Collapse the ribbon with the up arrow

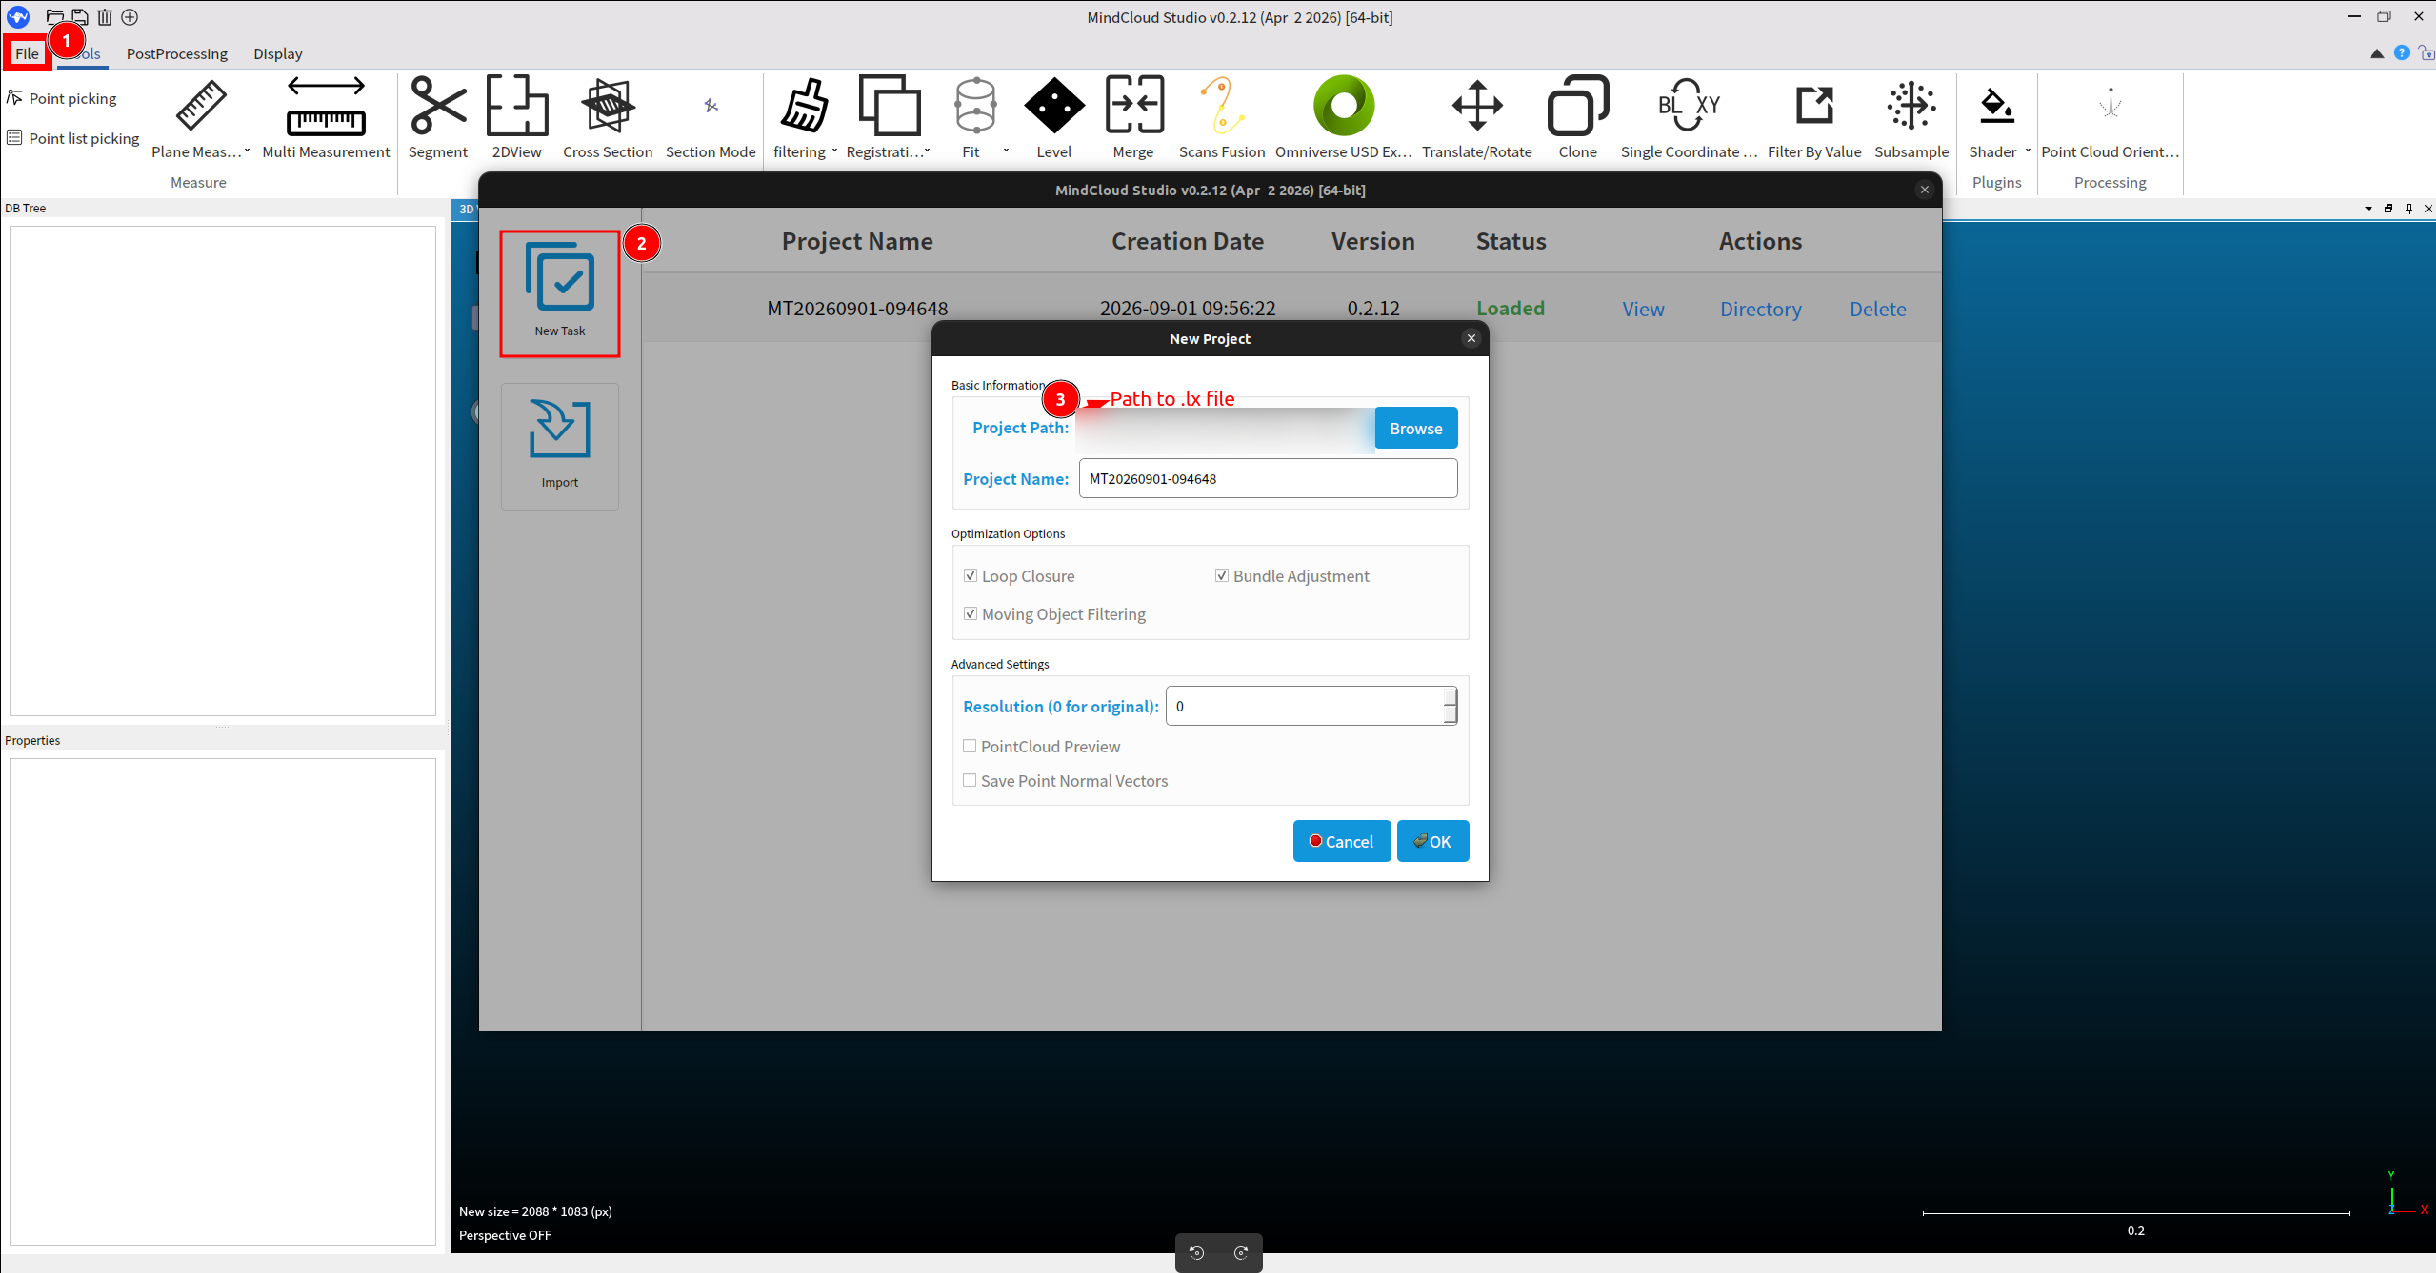2377,53
